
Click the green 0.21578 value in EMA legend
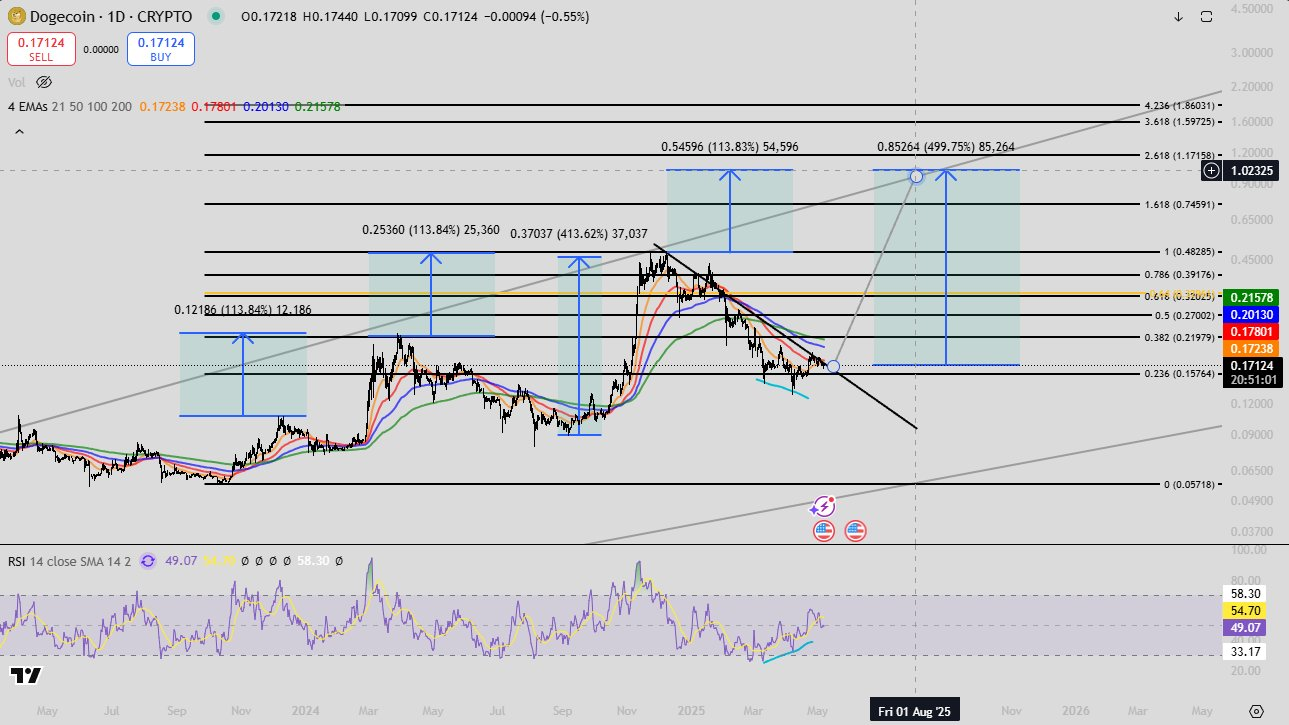point(320,106)
